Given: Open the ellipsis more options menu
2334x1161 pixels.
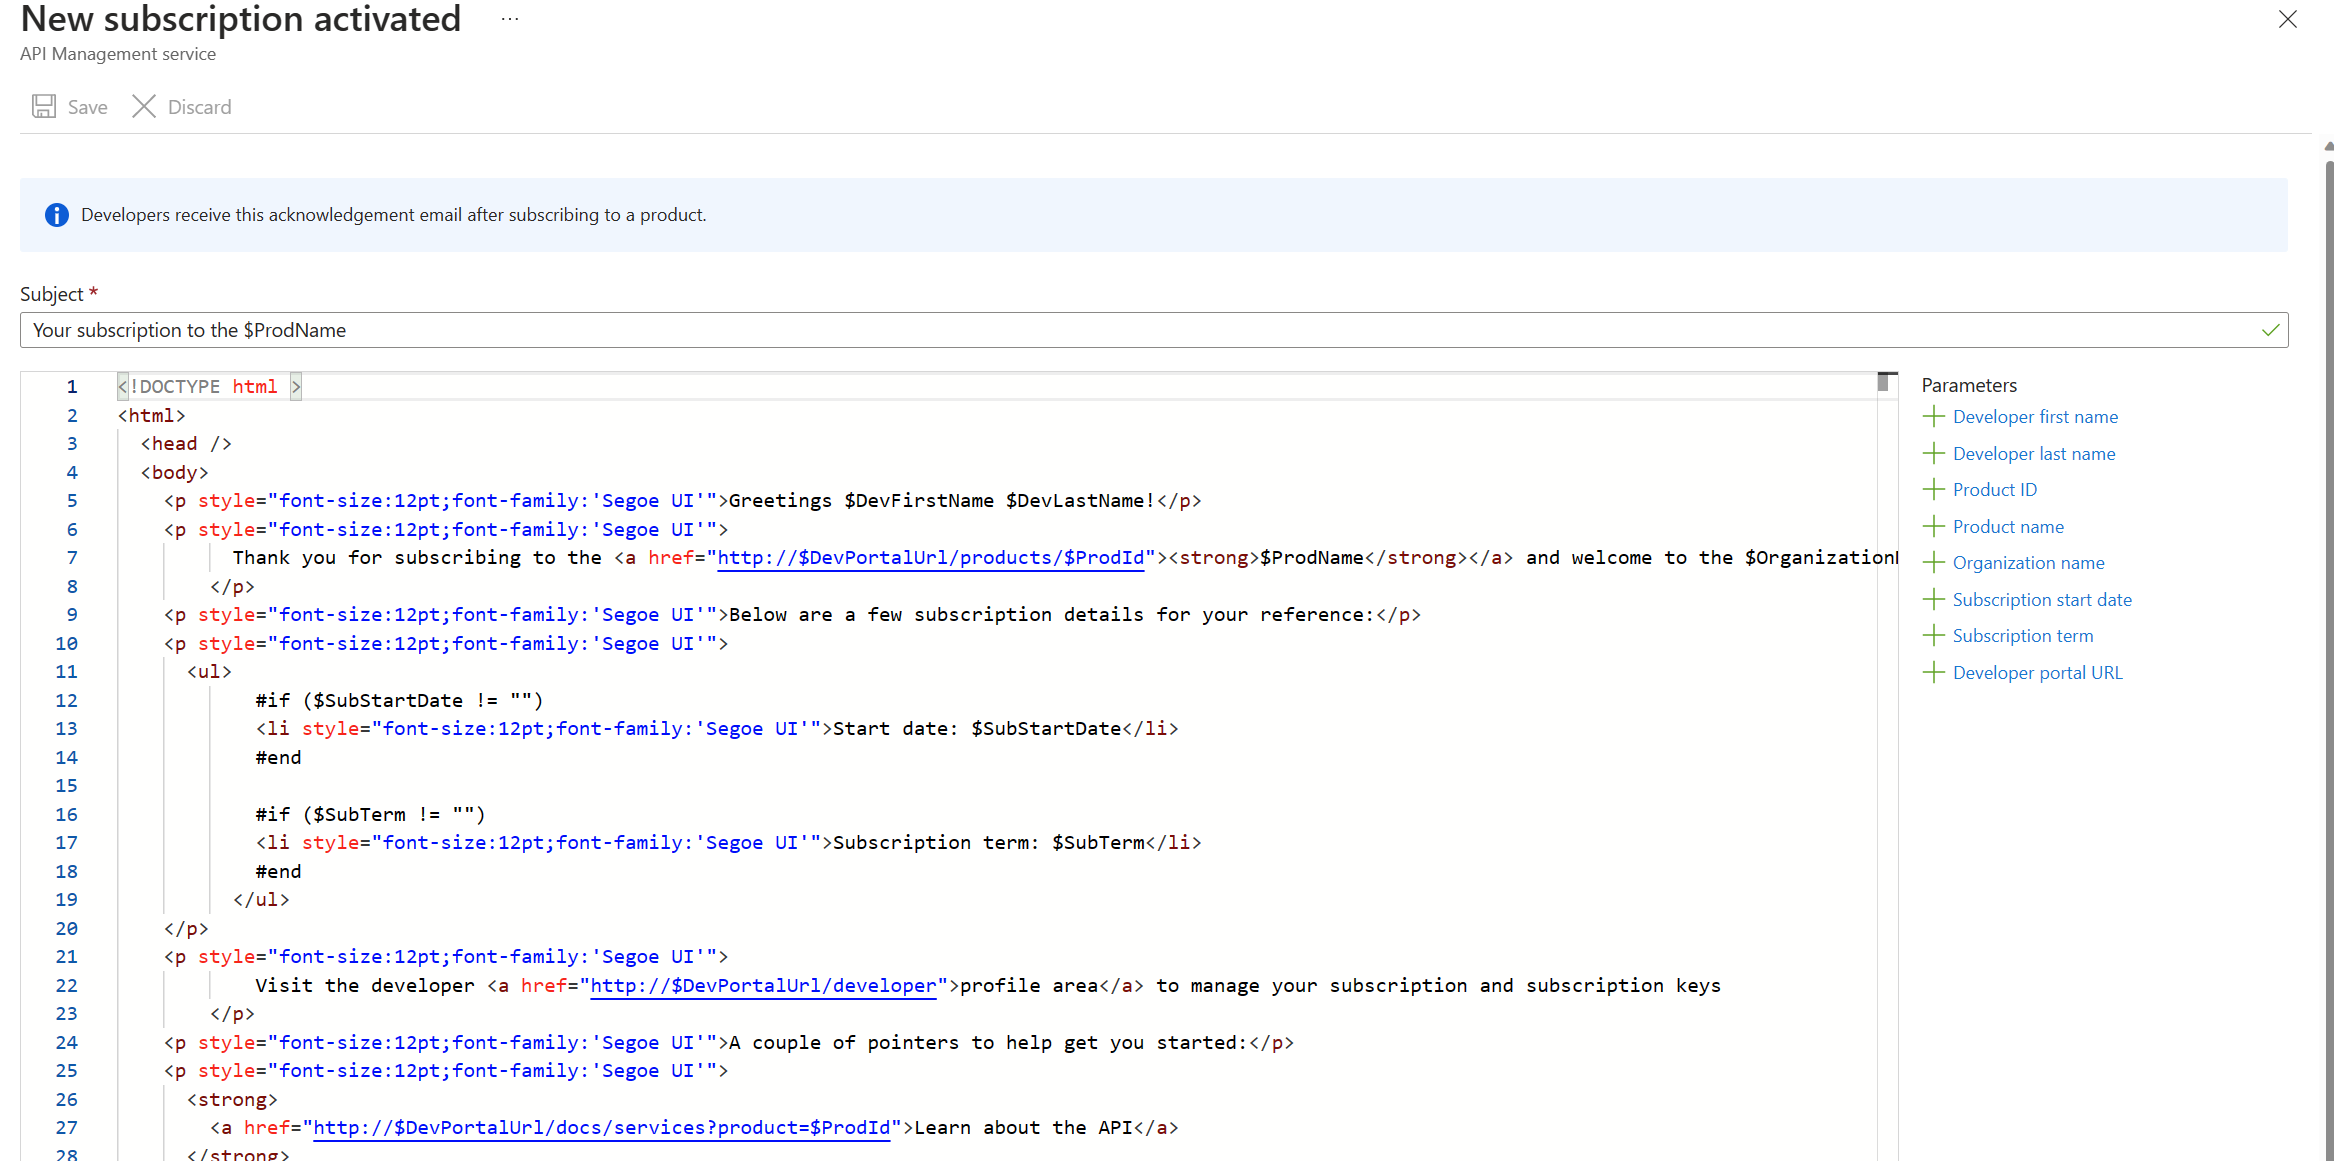Looking at the screenshot, I should point(510,19).
